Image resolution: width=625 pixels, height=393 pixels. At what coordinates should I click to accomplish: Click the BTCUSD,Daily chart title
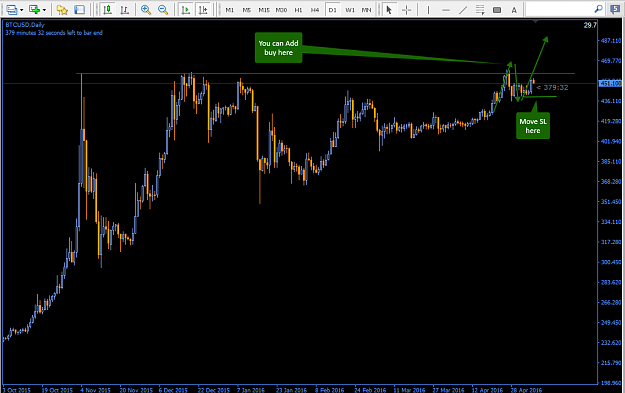coord(25,25)
